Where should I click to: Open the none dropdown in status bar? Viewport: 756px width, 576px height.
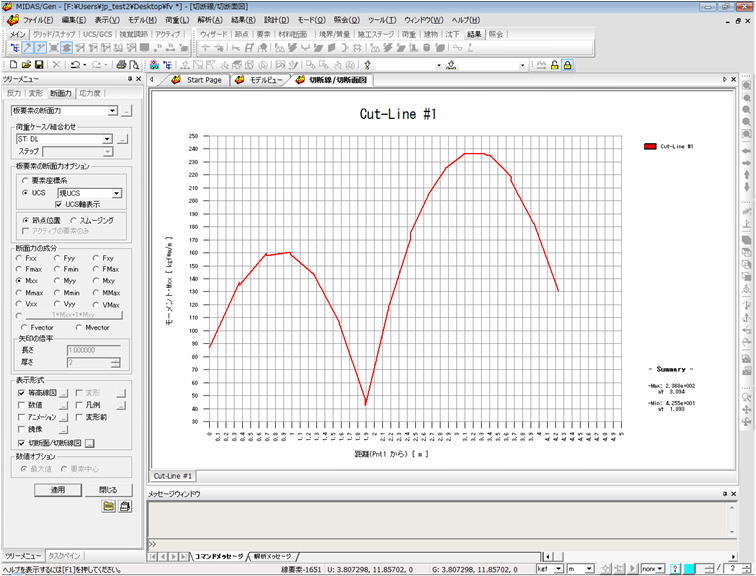[661, 569]
